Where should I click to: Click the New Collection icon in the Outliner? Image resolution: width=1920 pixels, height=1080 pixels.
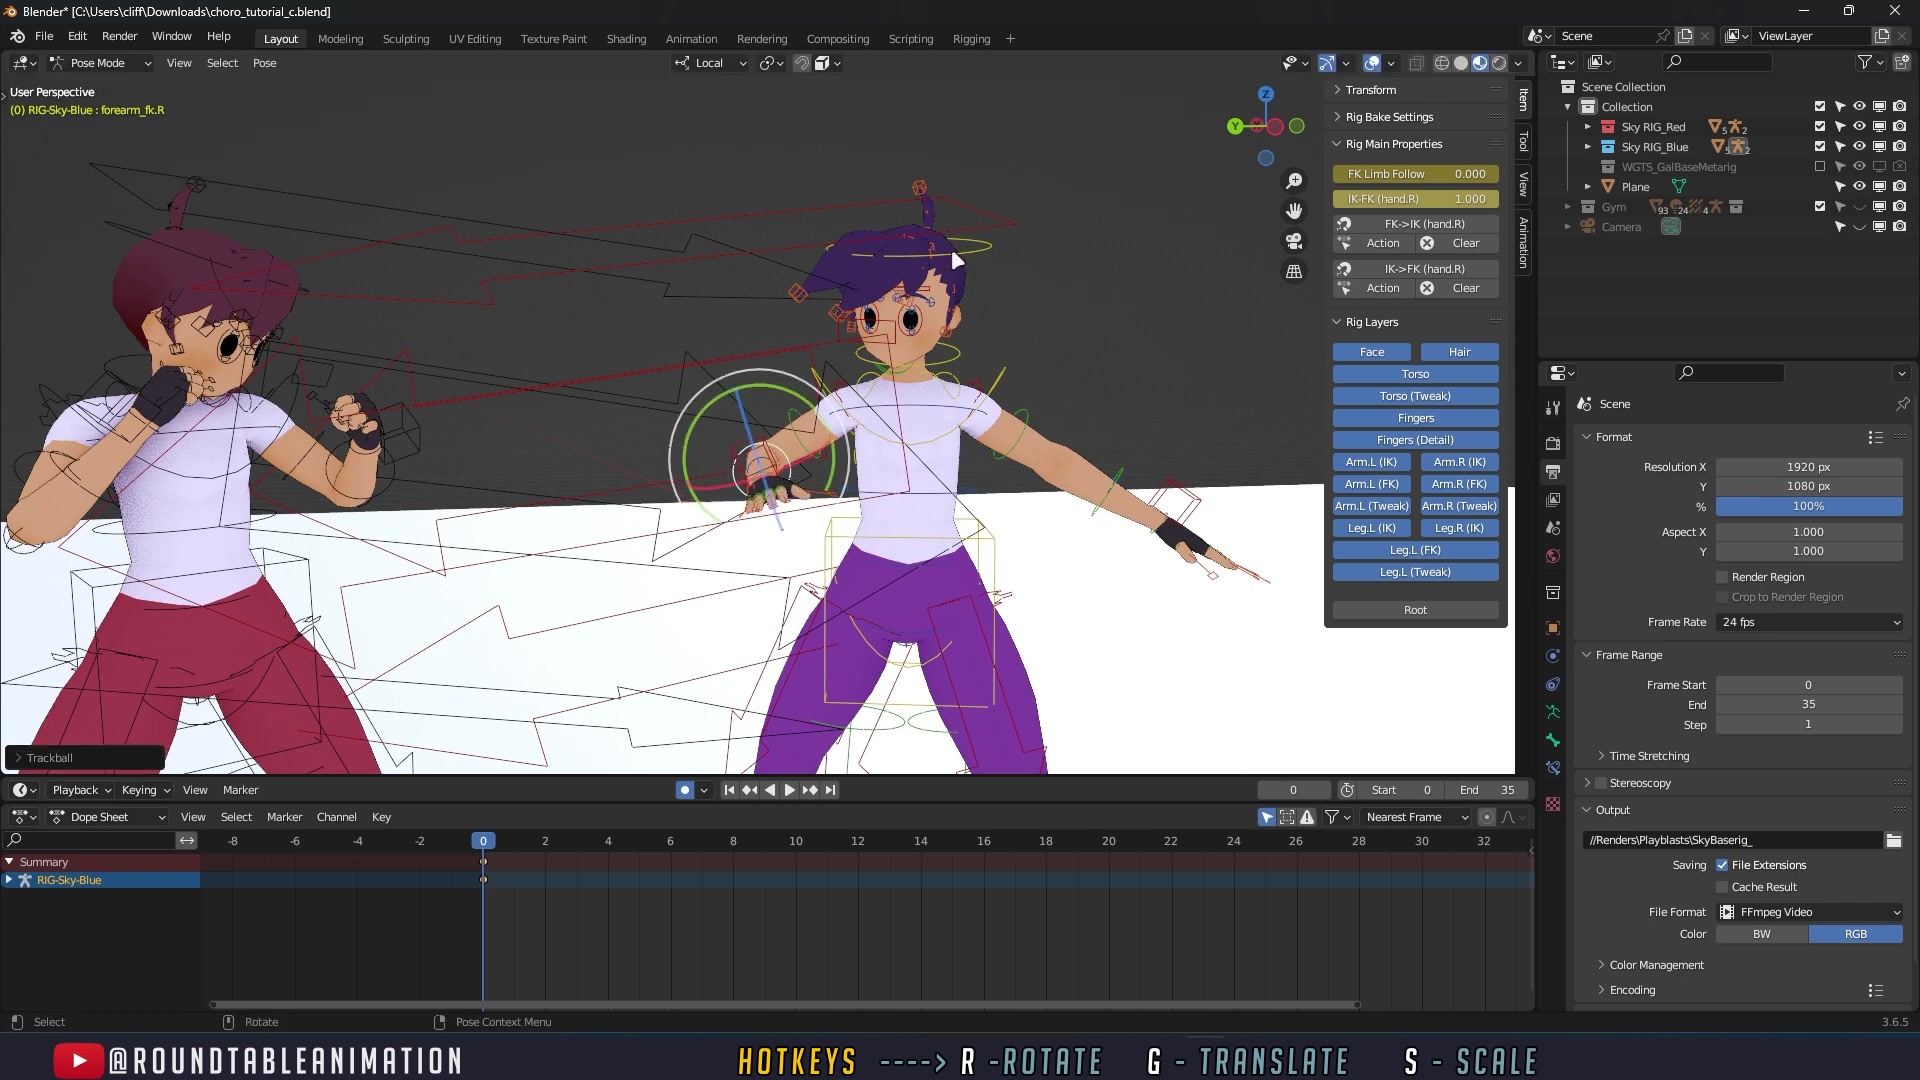tap(1900, 61)
